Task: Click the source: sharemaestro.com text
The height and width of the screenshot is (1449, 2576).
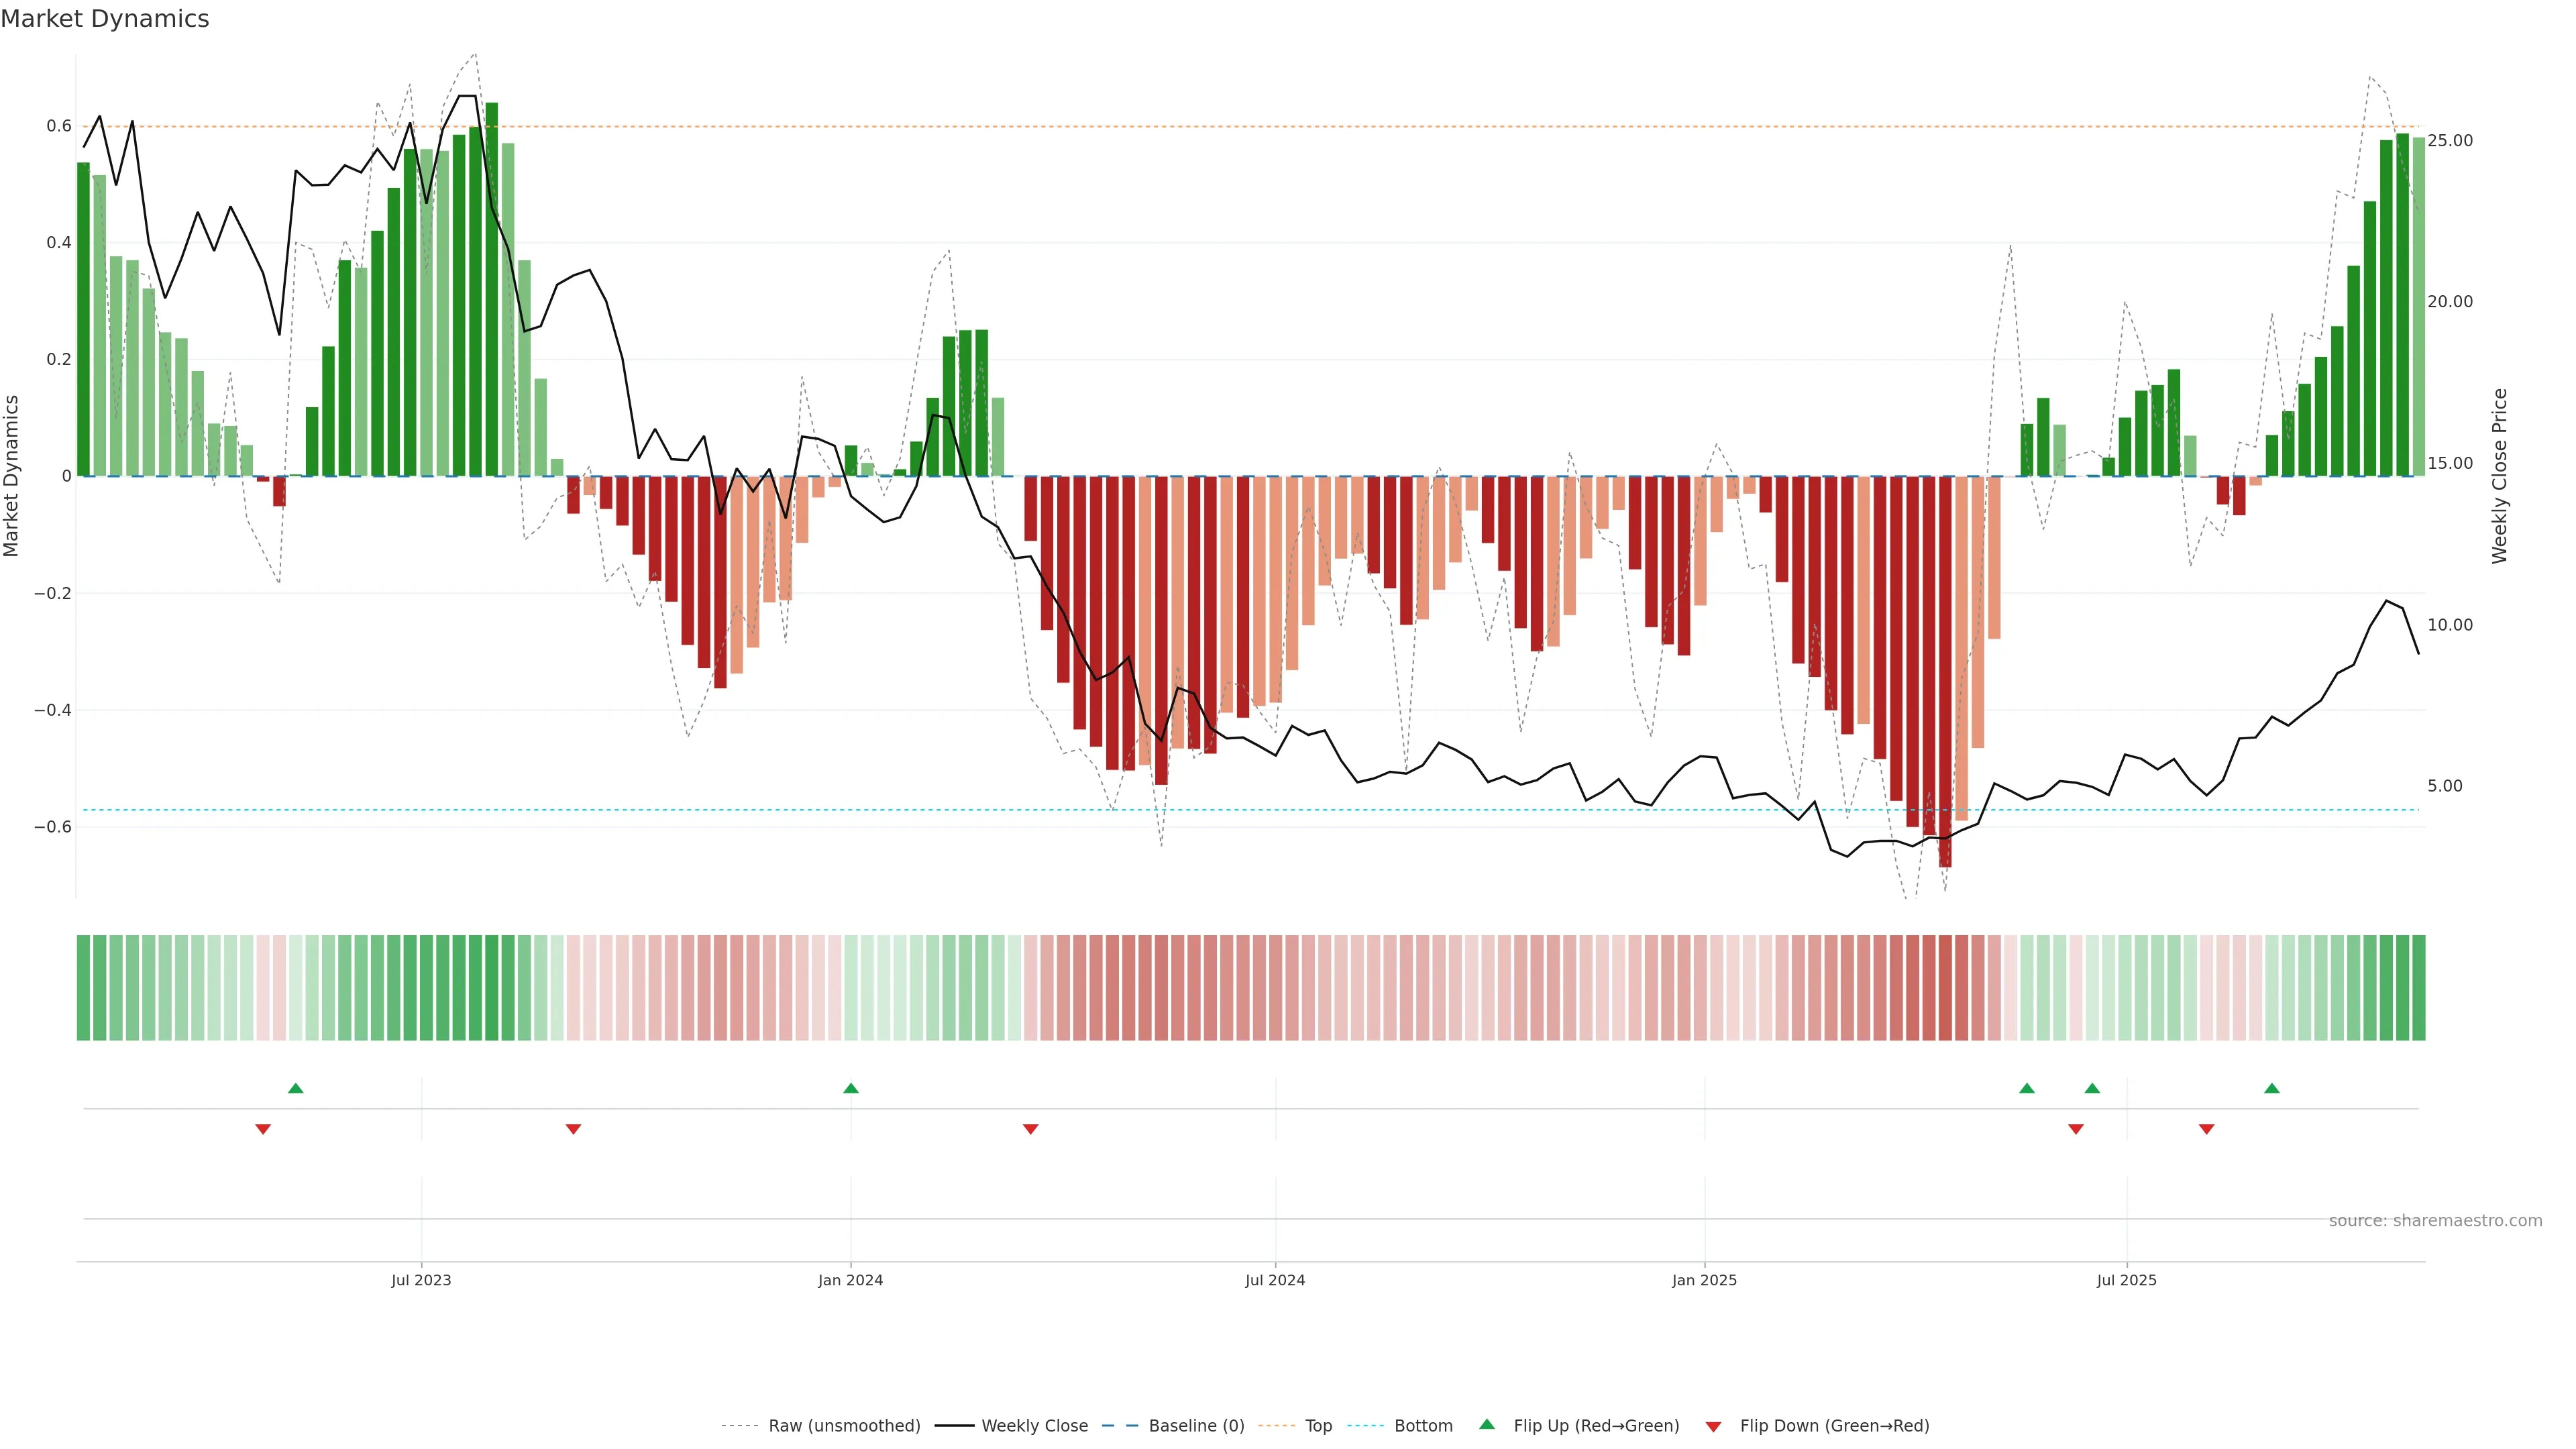Action: click(2435, 1220)
